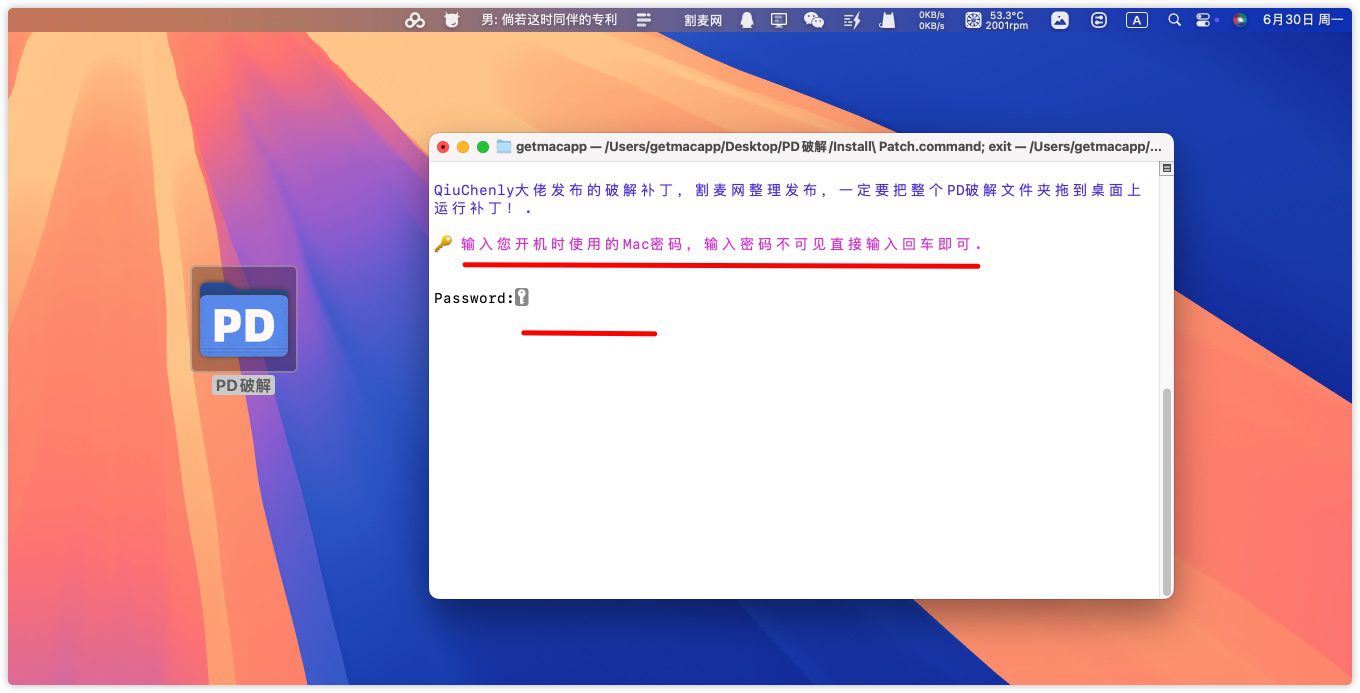This screenshot has width=1360, height=693.
Task: Expand the lyrics list lines icon
Action: pyautogui.click(x=644, y=20)
